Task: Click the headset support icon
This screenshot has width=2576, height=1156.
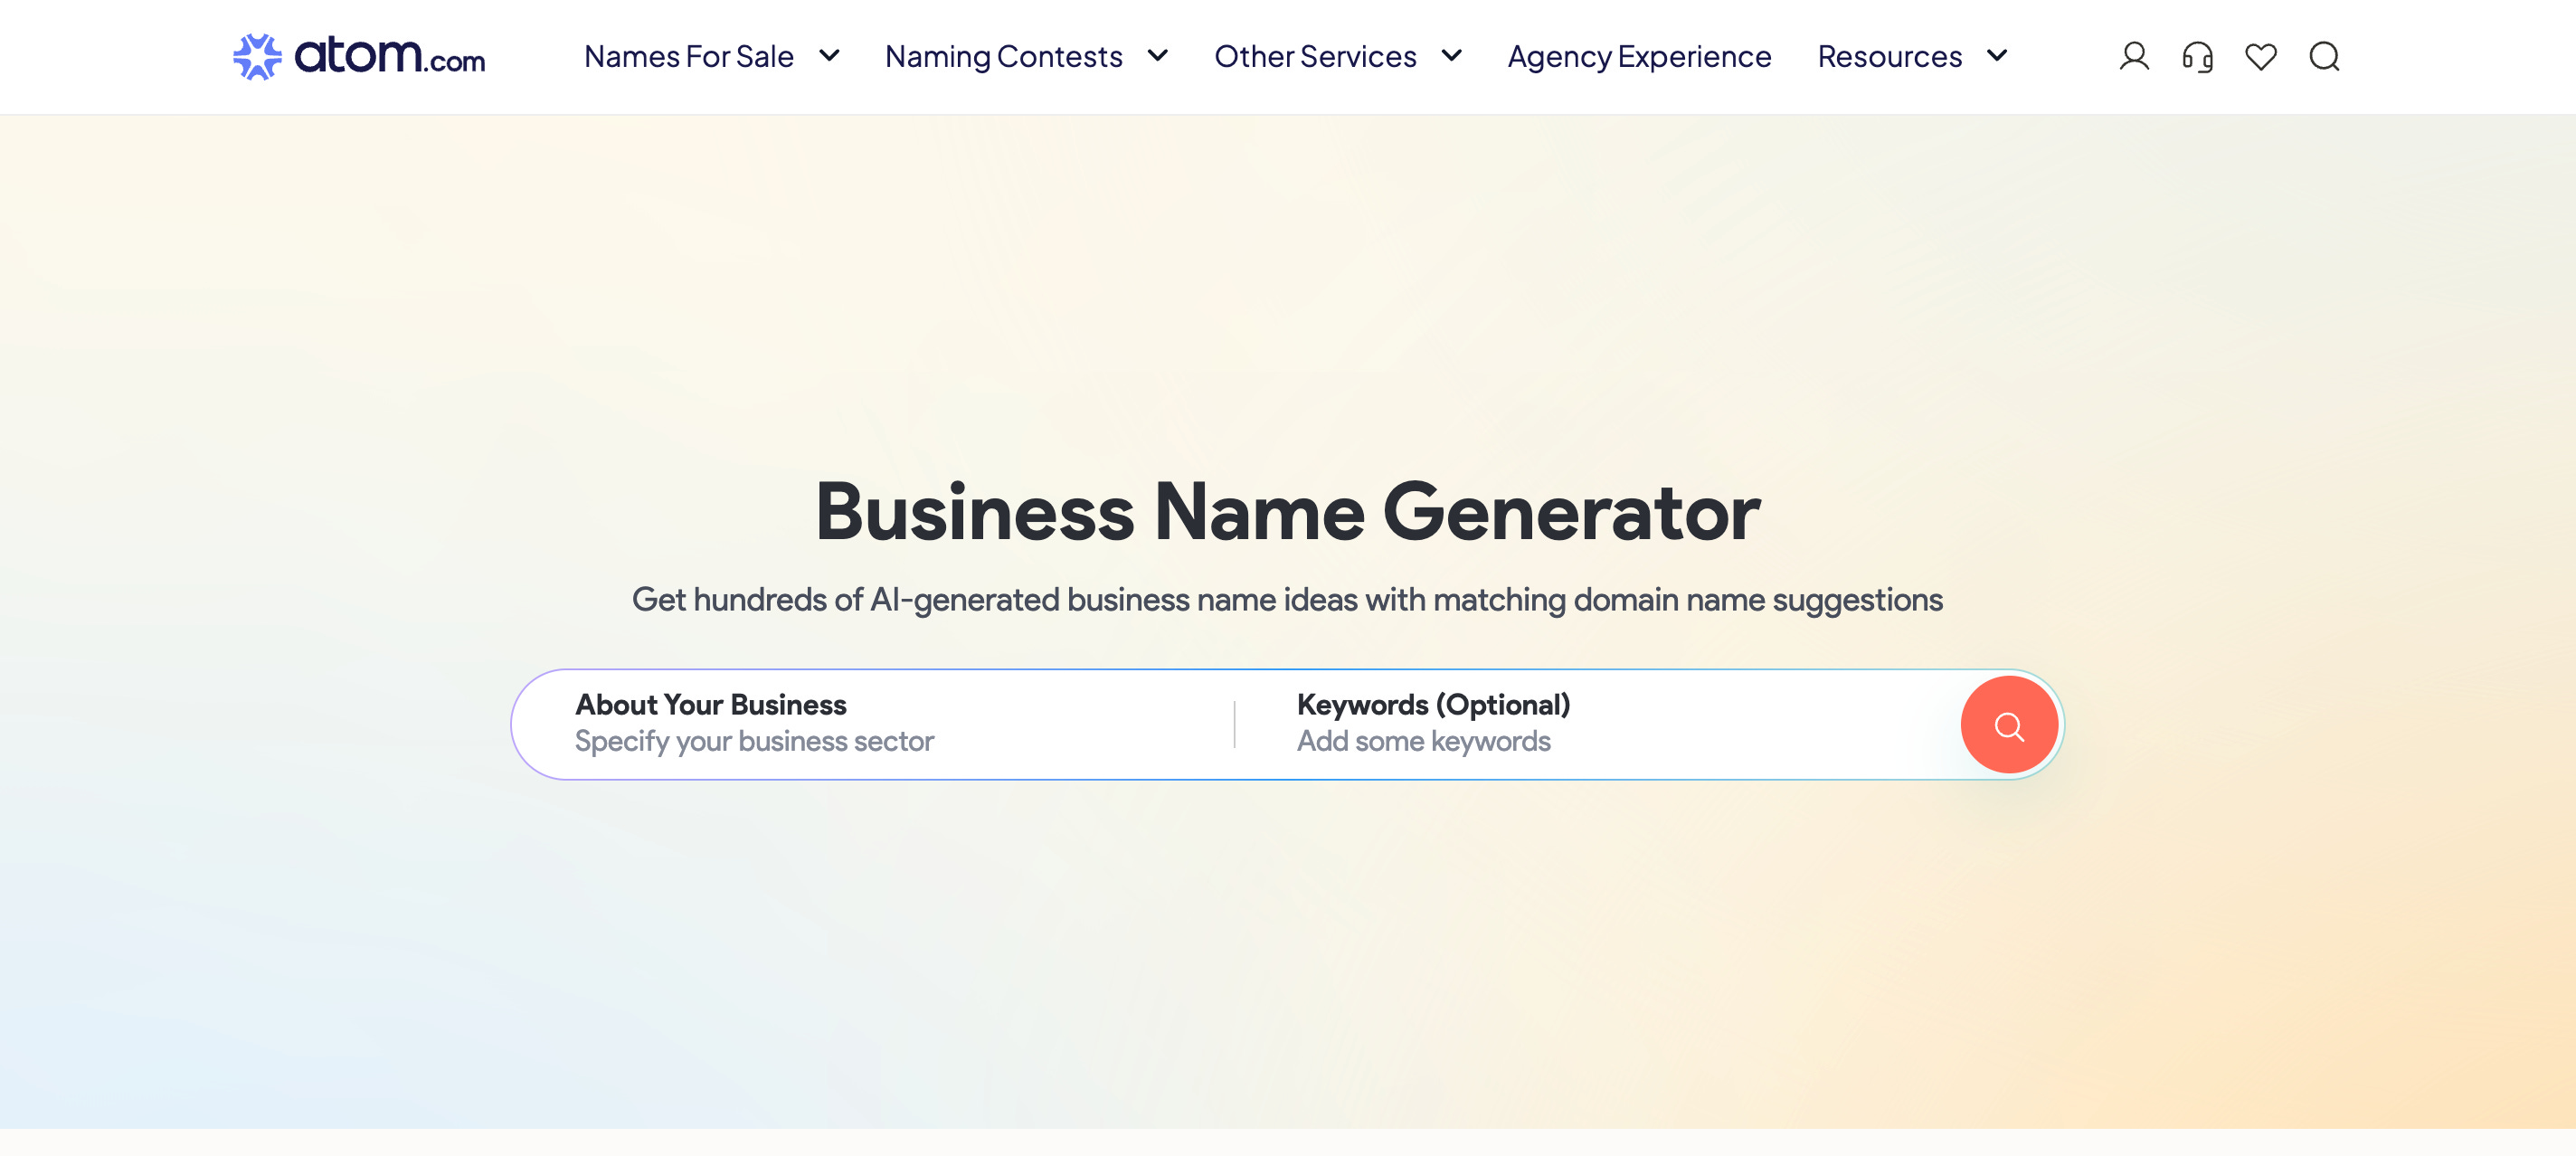Action: click(x=2197, y=56)
